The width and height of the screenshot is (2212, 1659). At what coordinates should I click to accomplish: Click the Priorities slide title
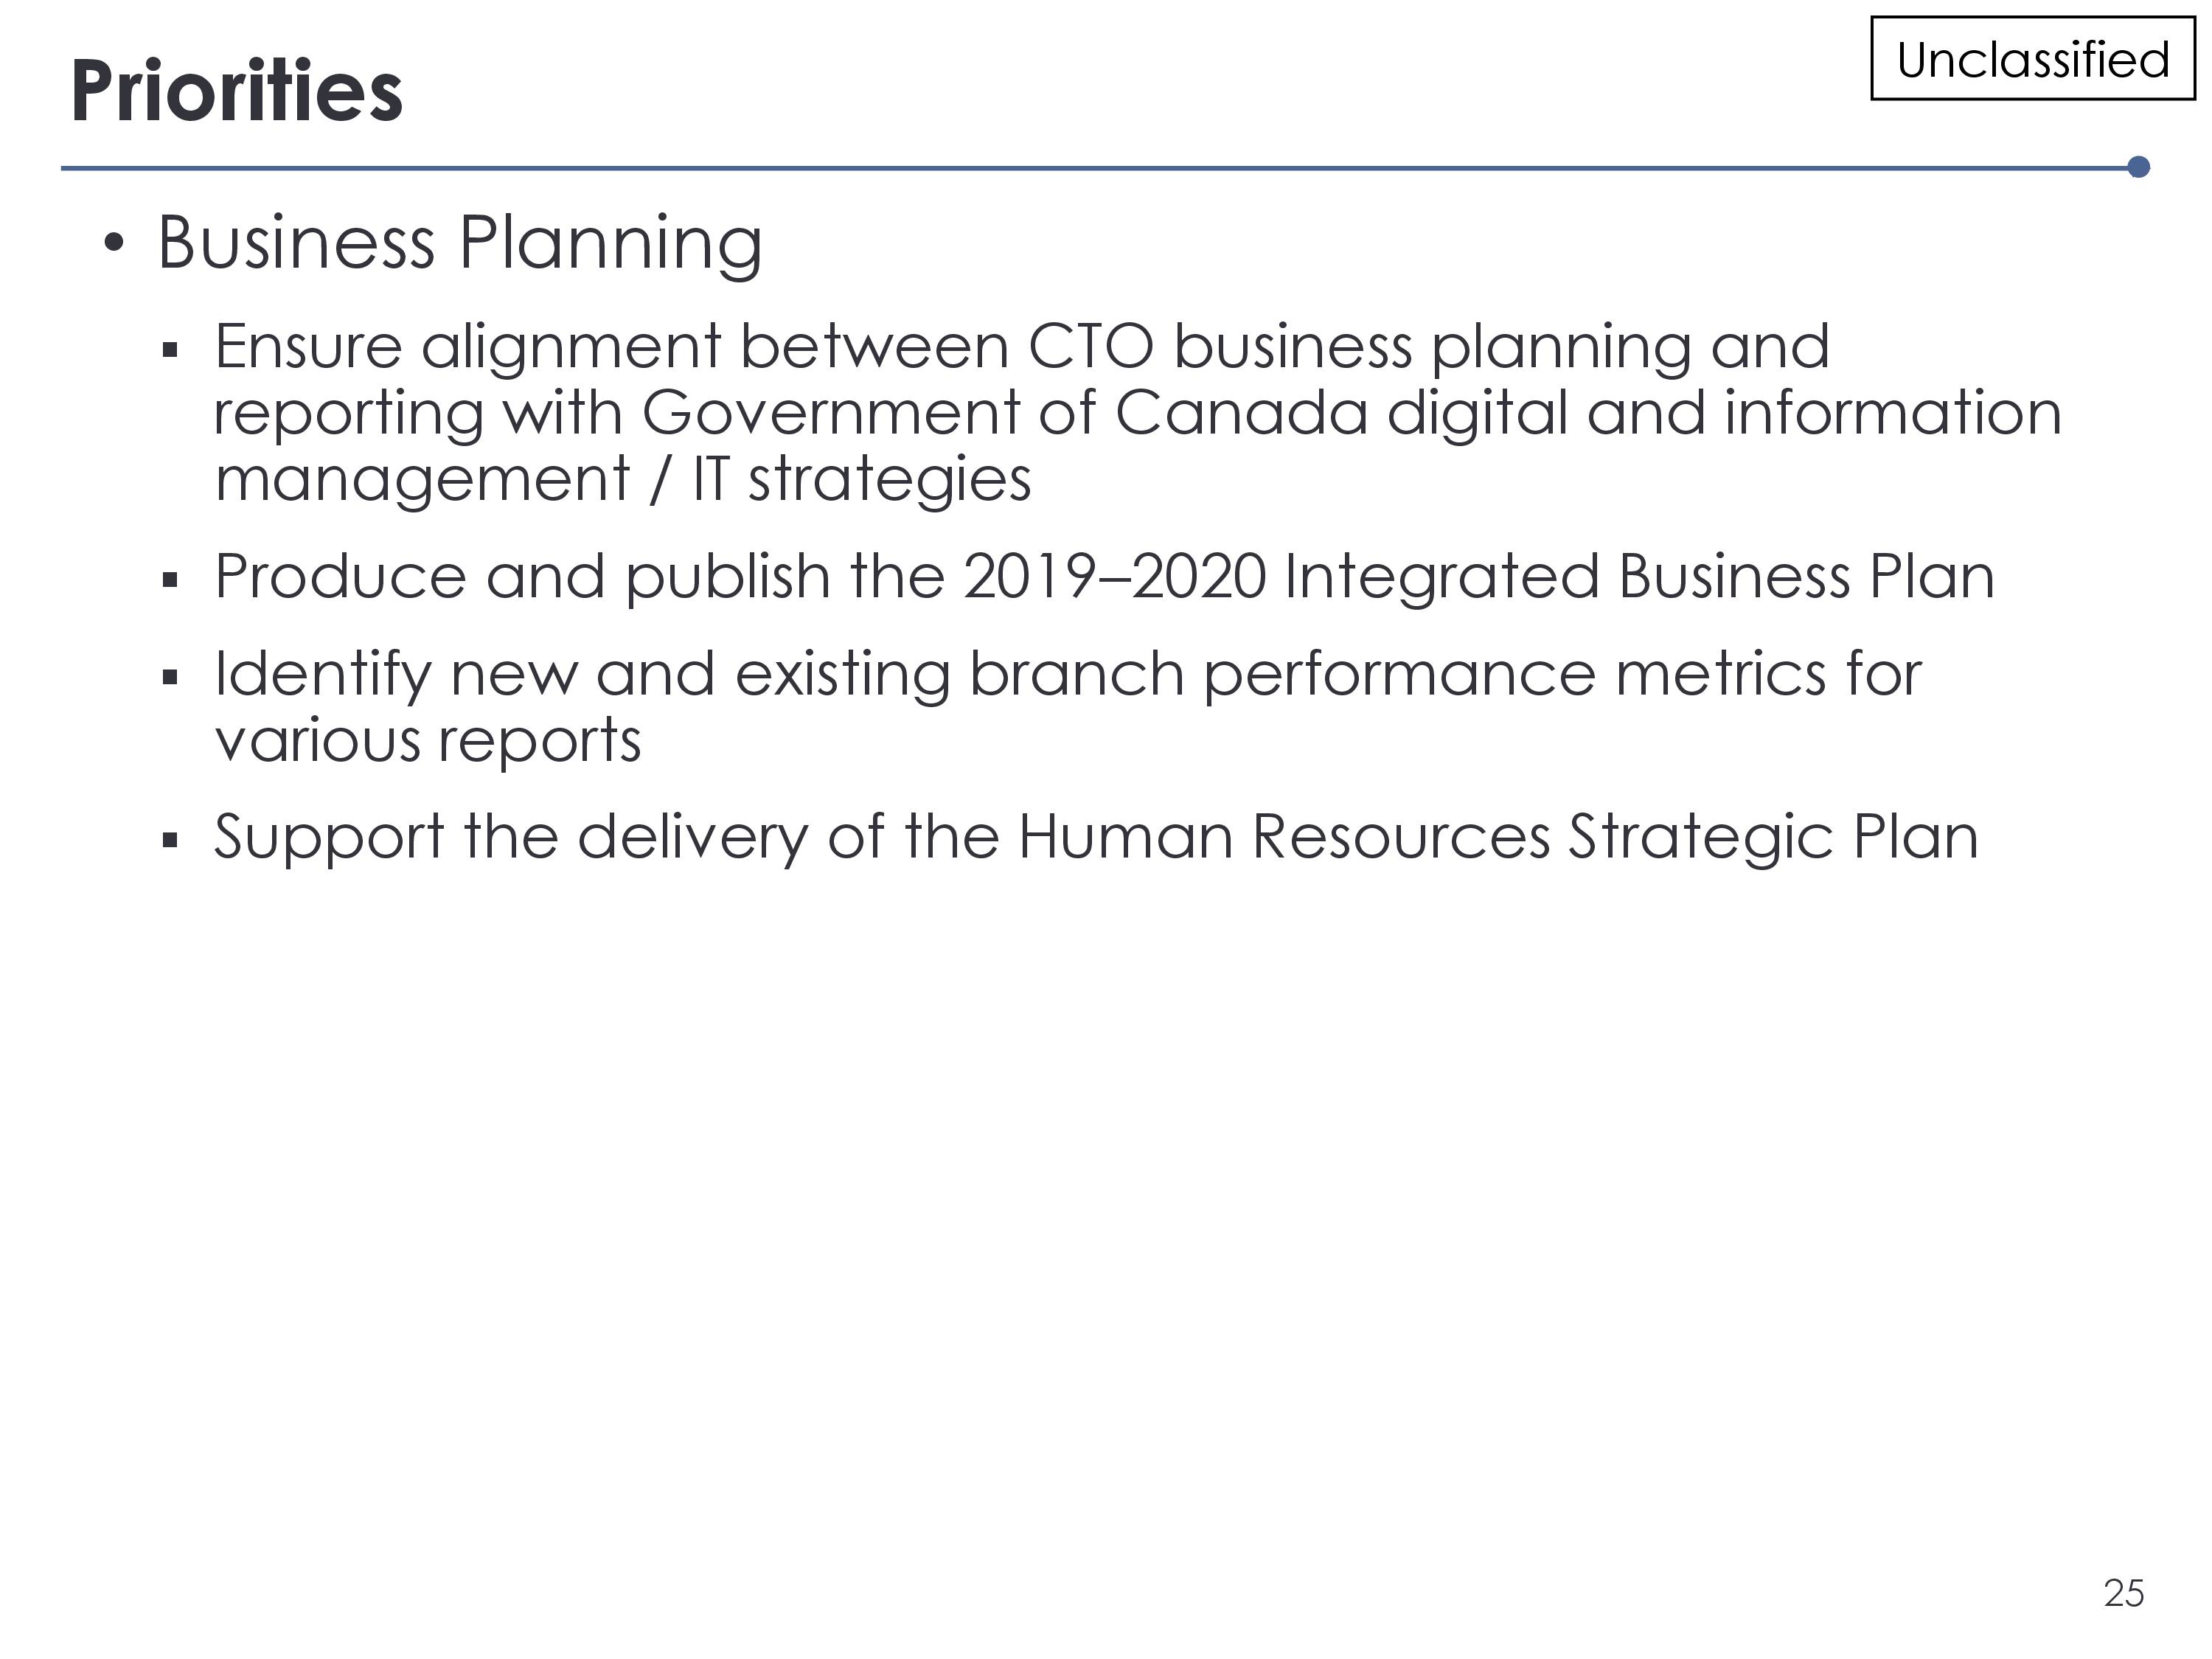pyautogui.click(x=237, y=92)
